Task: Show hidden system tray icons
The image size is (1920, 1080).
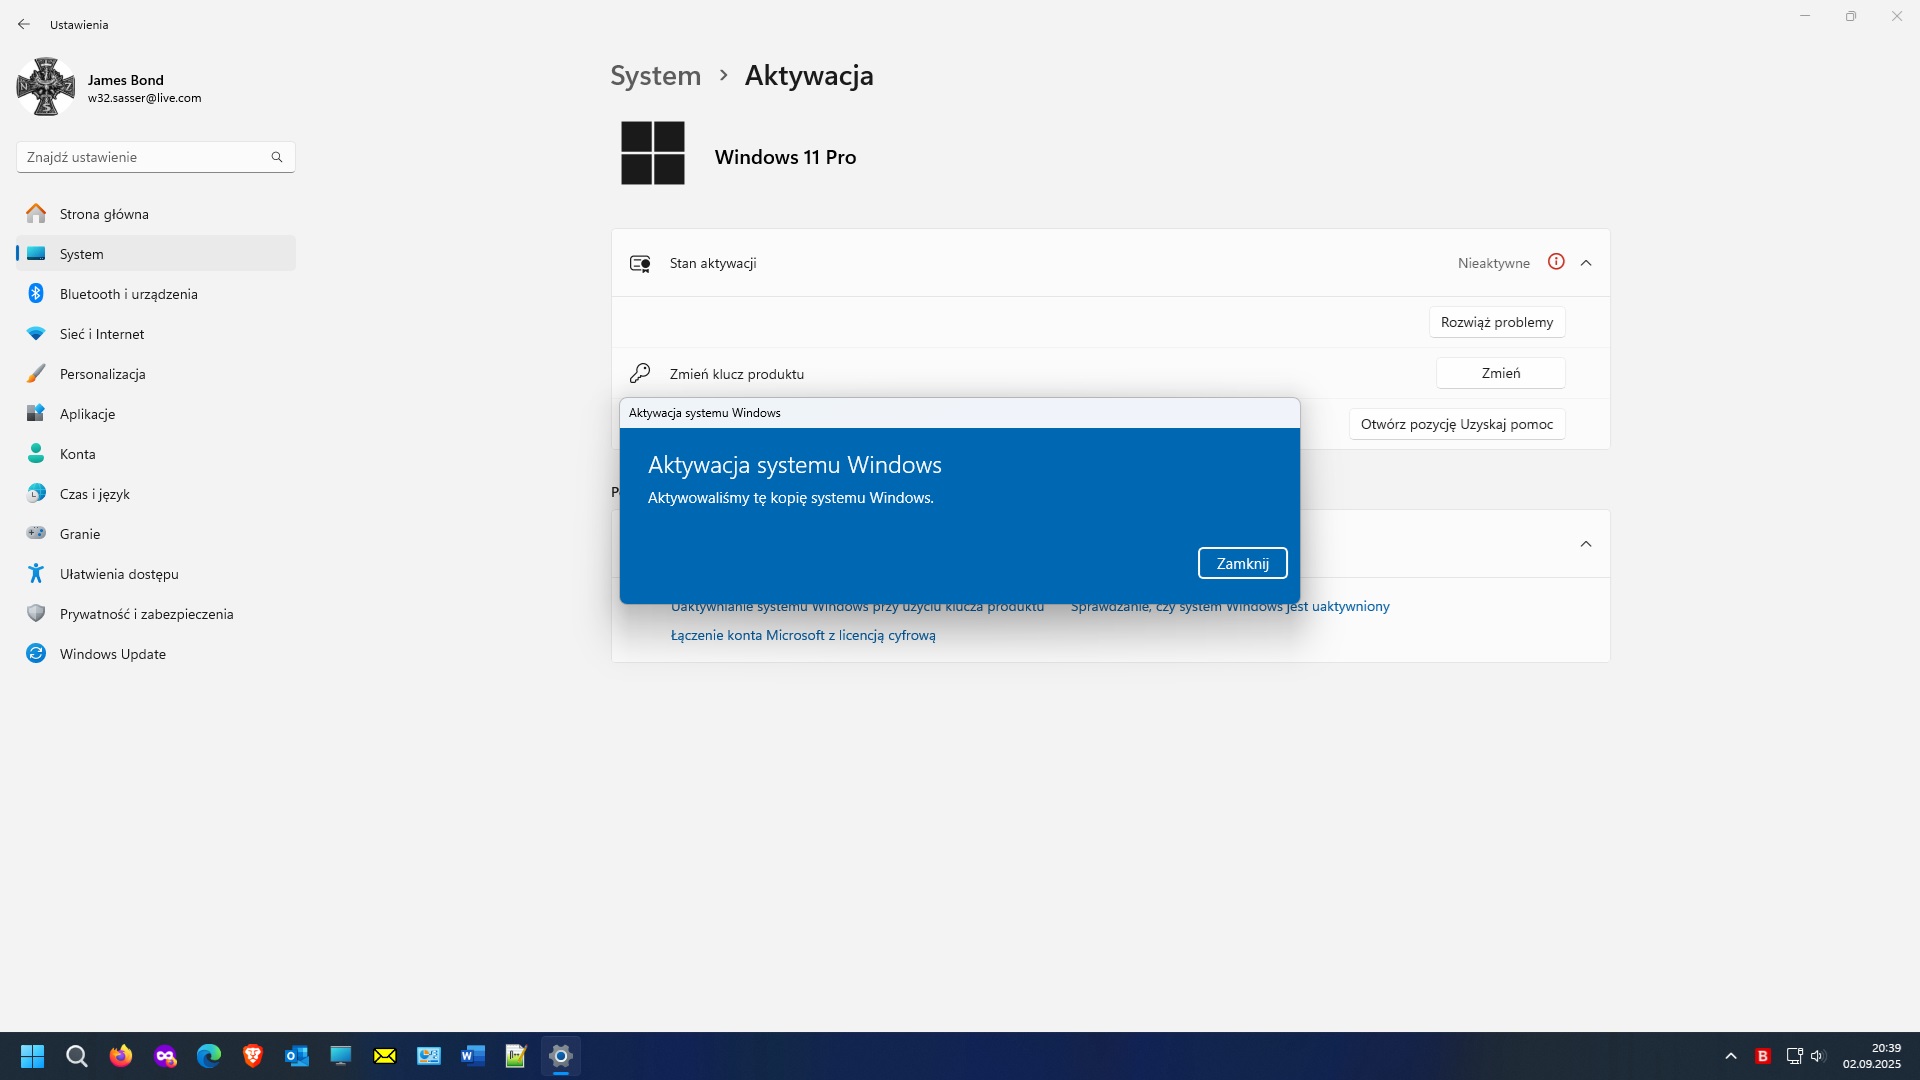Action: [1731, 1056]
